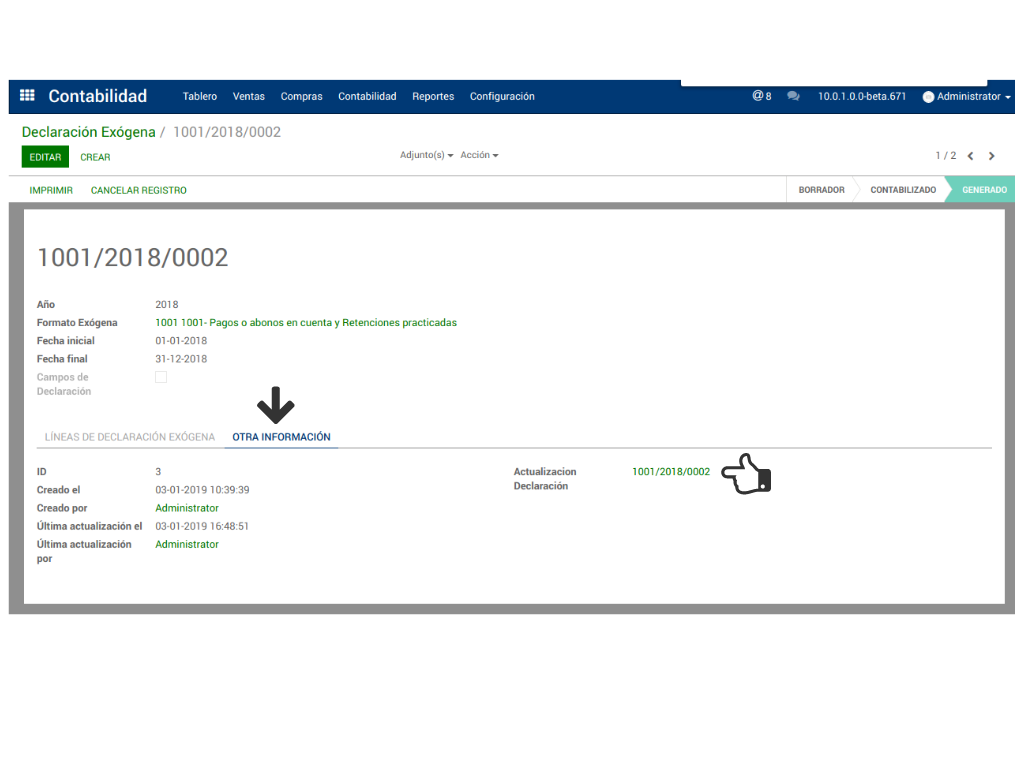The width and height of the screenshot is (1023, 767).
Task: Toggle the Campos de Declaración checkbox
Action: click(161, 377)
